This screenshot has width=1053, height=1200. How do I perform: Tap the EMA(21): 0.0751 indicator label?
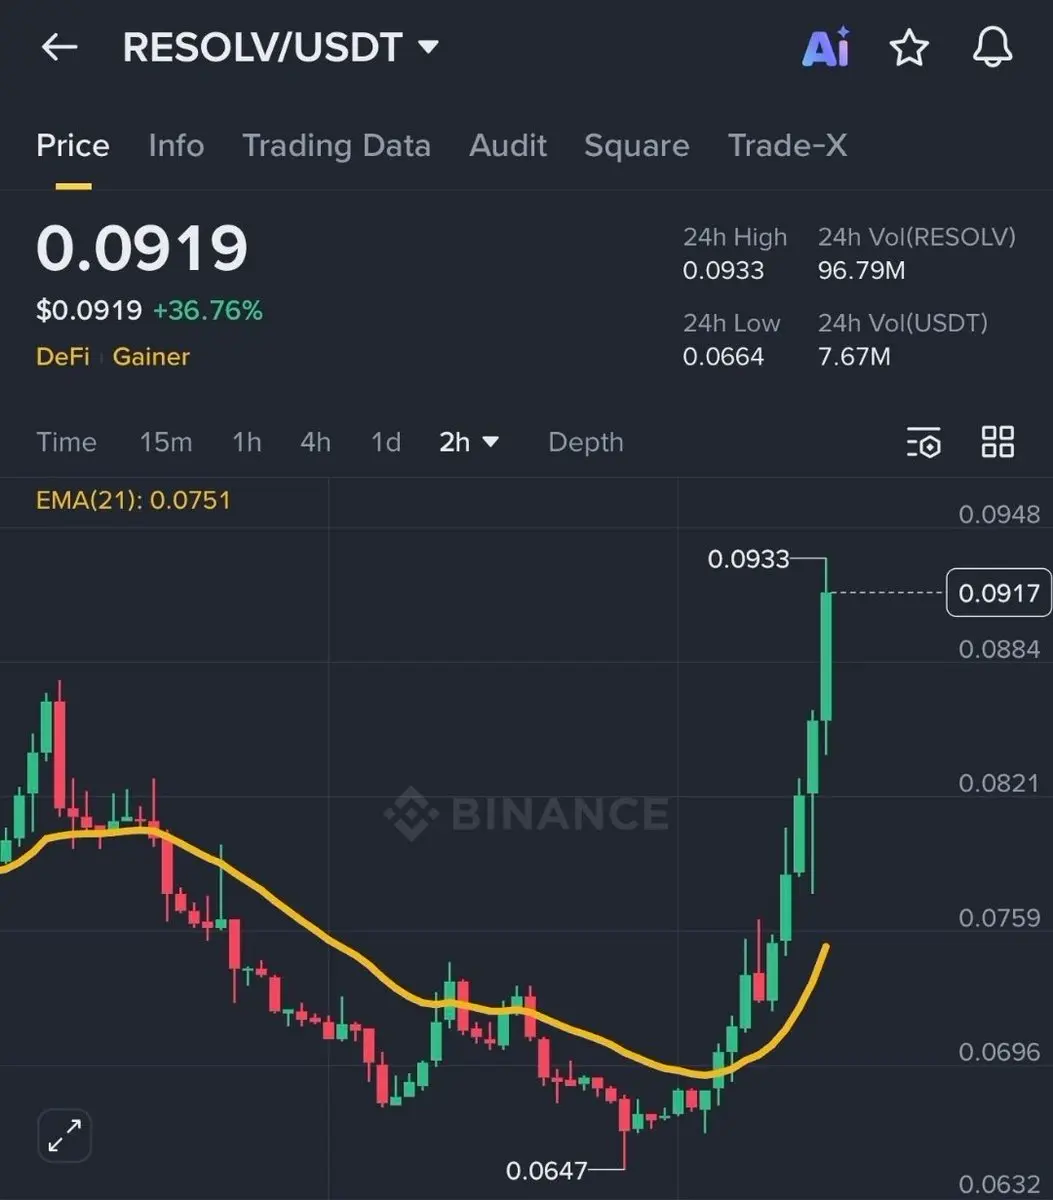pos(133,500)
